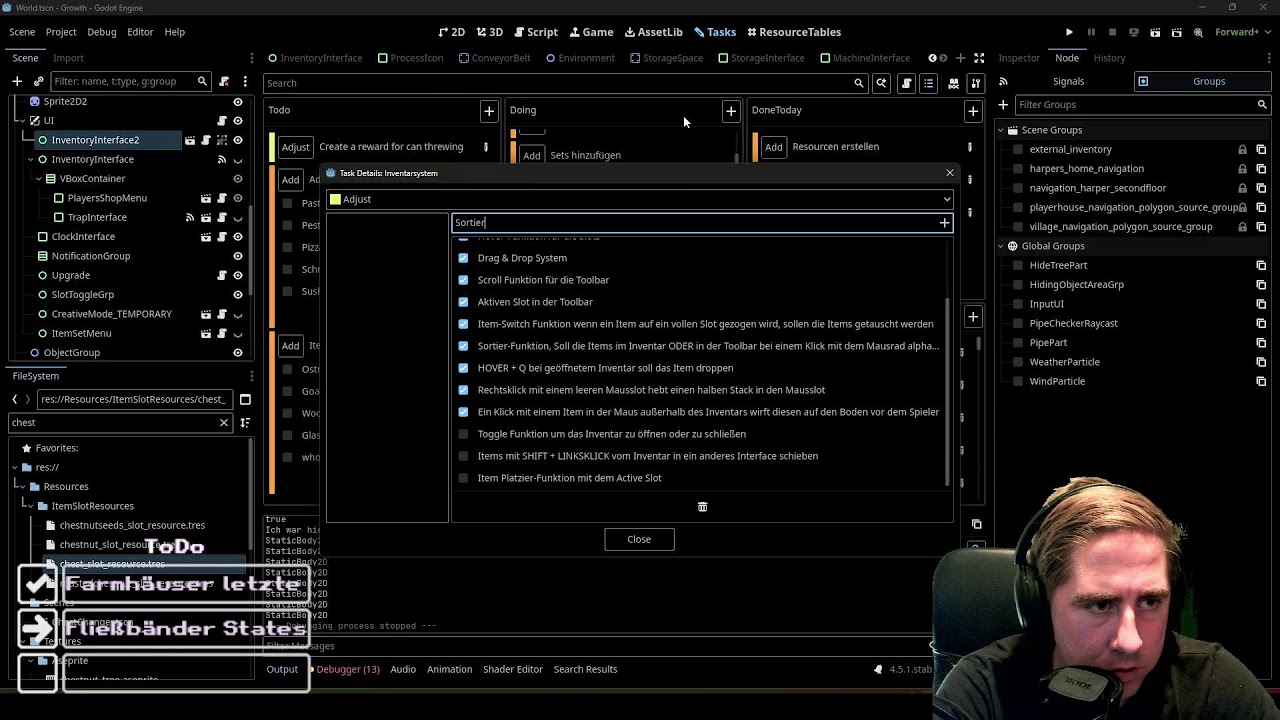This screenshot has width=1280, height=720.
Task: Switch to the AssetLib workspace
Action: [x=654, y=32]
